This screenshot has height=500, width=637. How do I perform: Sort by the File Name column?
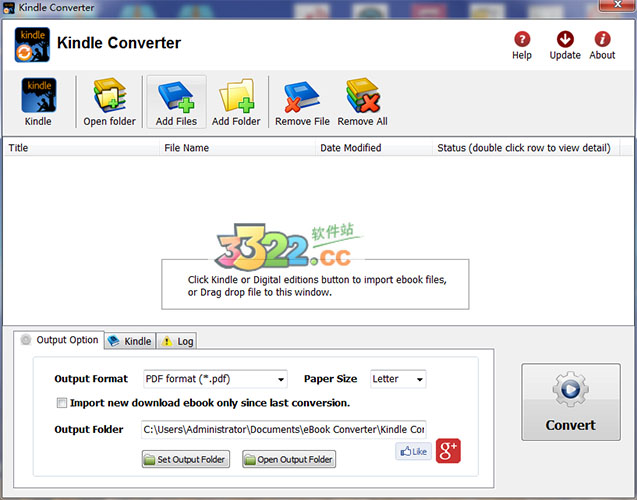[237, 148]
